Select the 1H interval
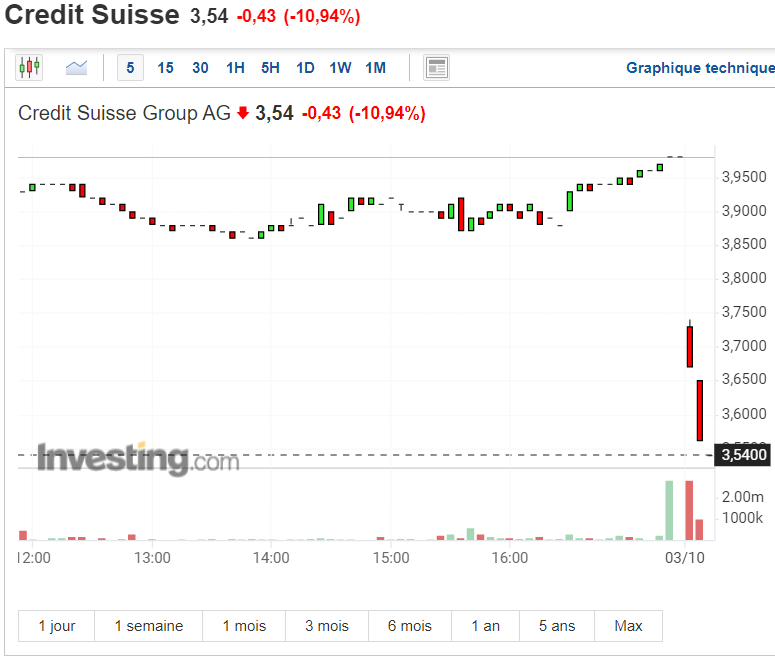Viewport: 775px width, 659px height. click(x=235, y=67)
